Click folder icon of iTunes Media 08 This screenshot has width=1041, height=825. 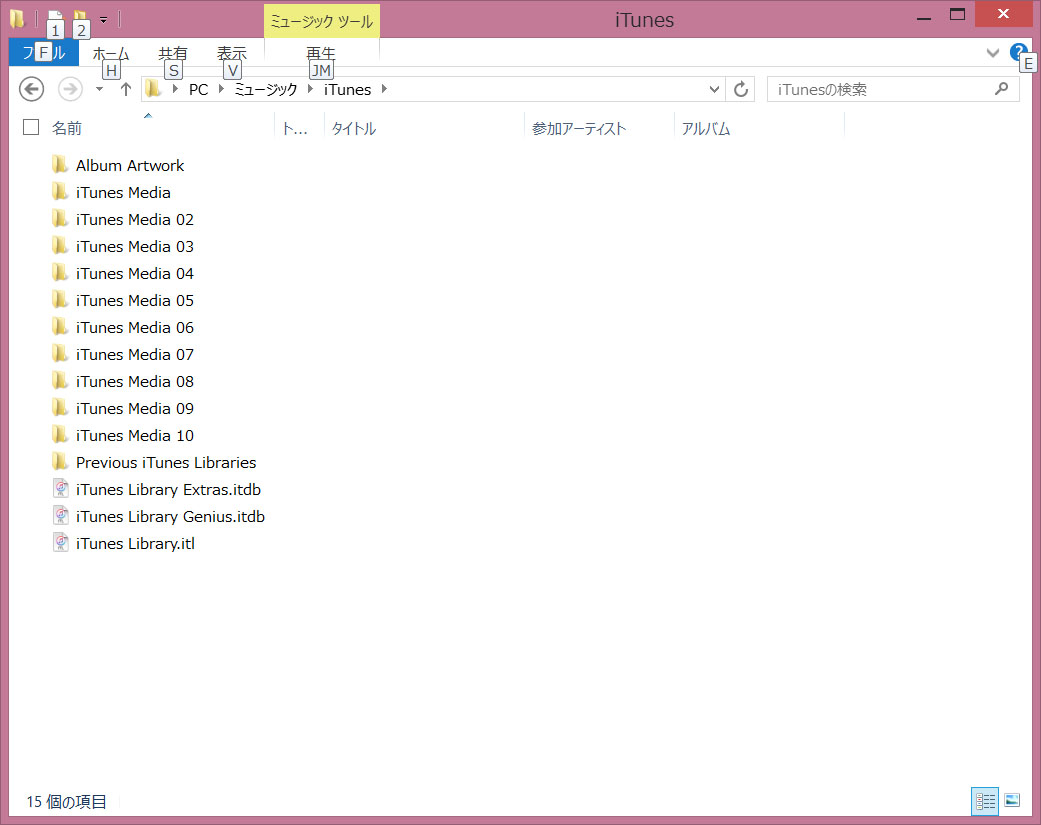[x=60, y=381]
